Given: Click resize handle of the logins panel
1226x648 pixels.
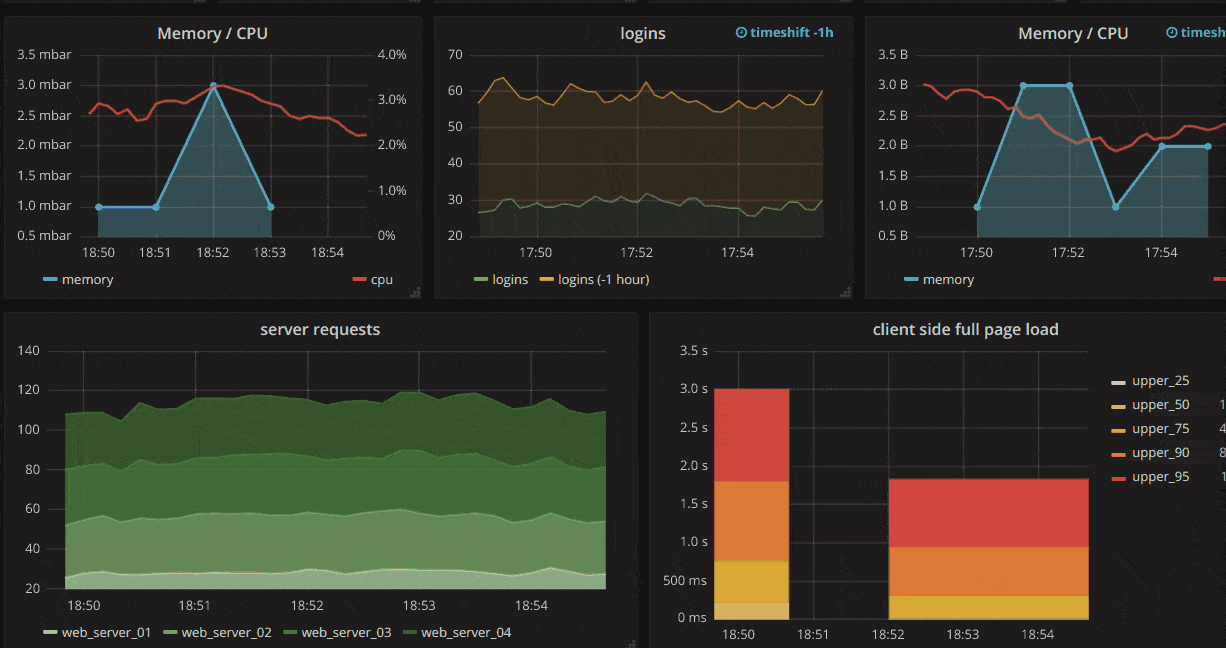Looking at the screenshot, I should [x=846, y=292].
